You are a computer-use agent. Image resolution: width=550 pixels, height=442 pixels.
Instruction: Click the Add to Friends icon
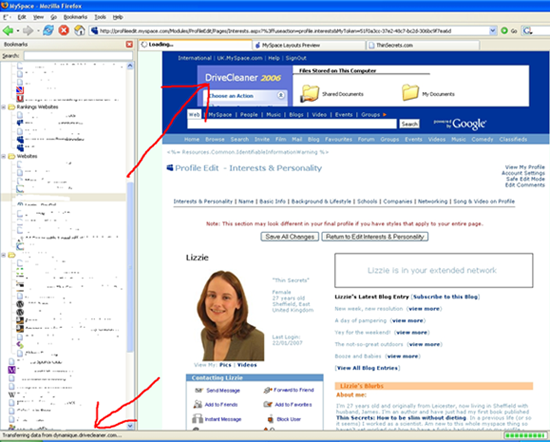197,404
